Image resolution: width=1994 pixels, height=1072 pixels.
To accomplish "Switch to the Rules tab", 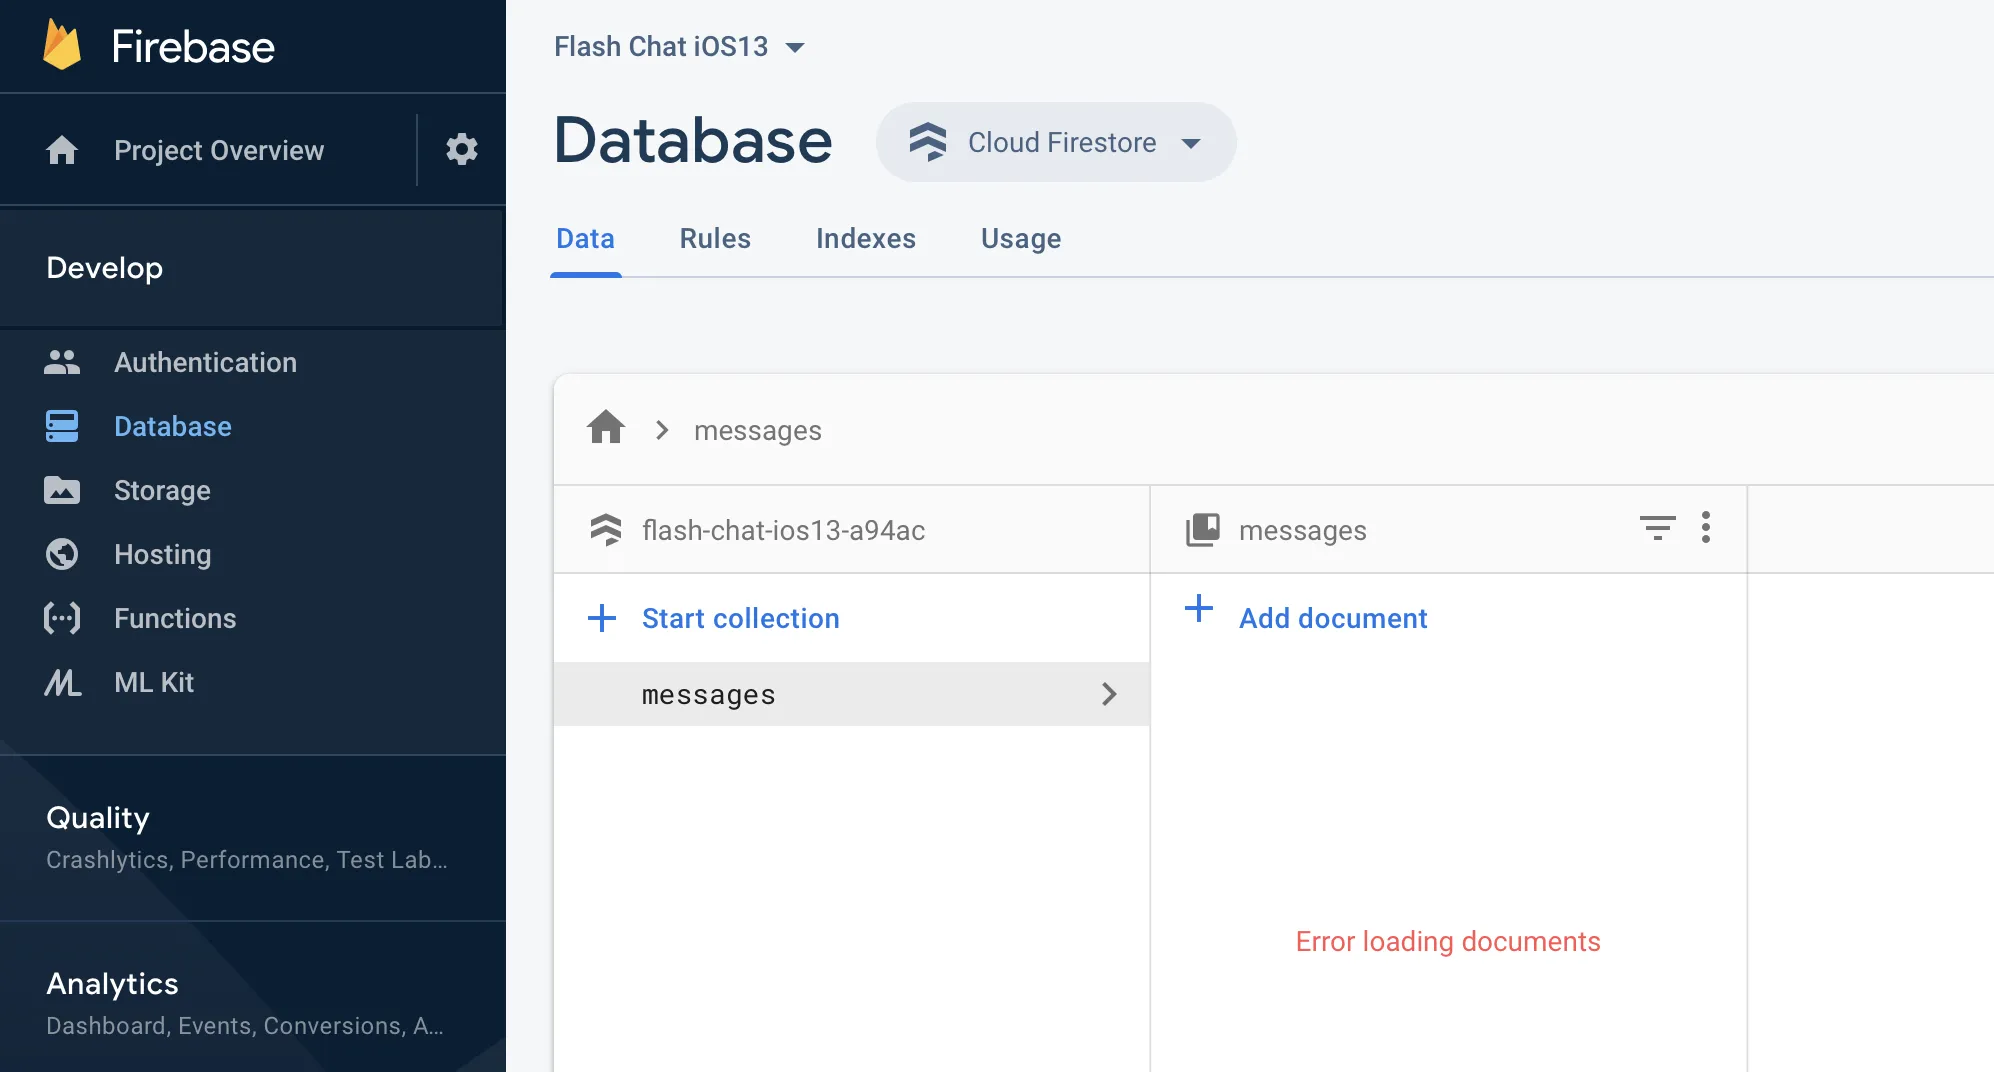I will (x=715, y=239).
